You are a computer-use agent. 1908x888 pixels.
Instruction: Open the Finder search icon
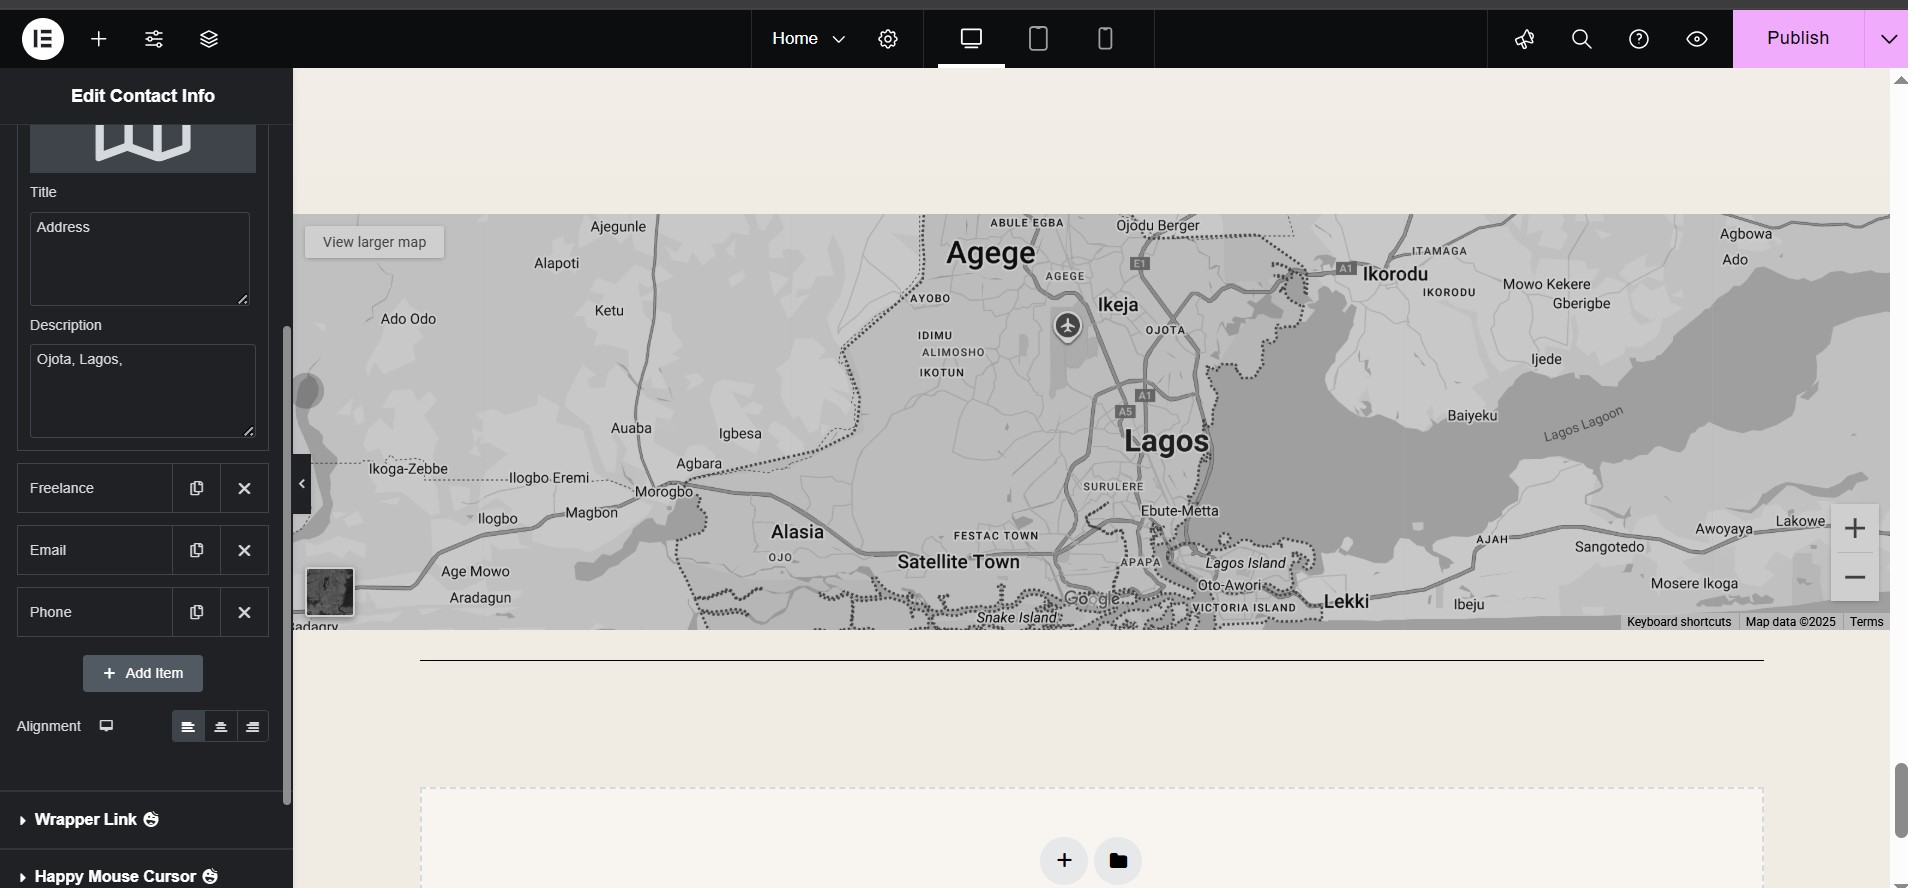click(1581, 39)
